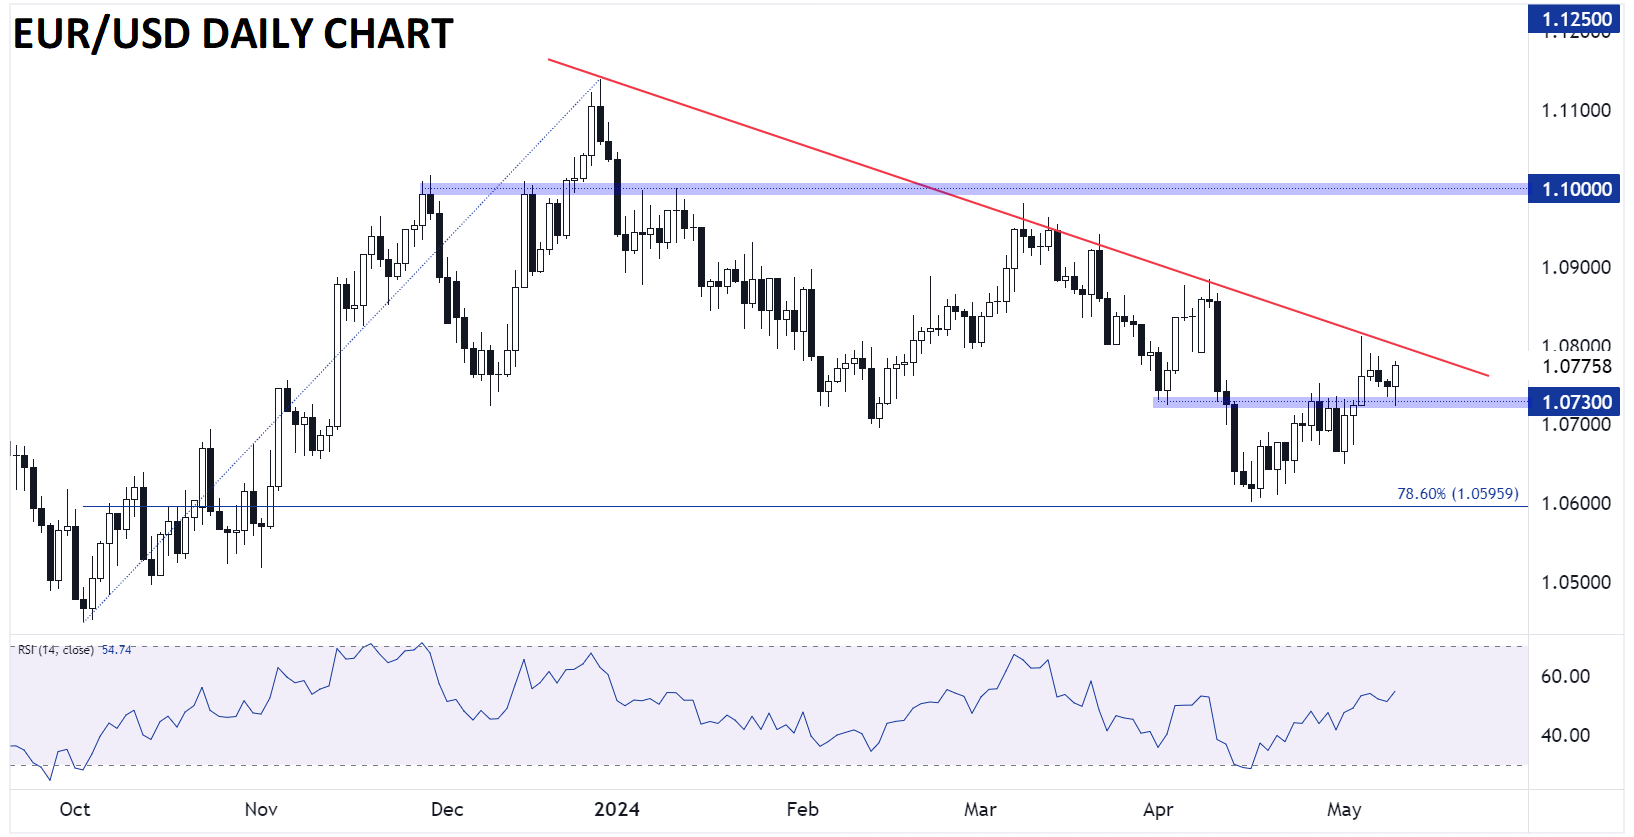Click the Oct date axis label

pos(75,809)
